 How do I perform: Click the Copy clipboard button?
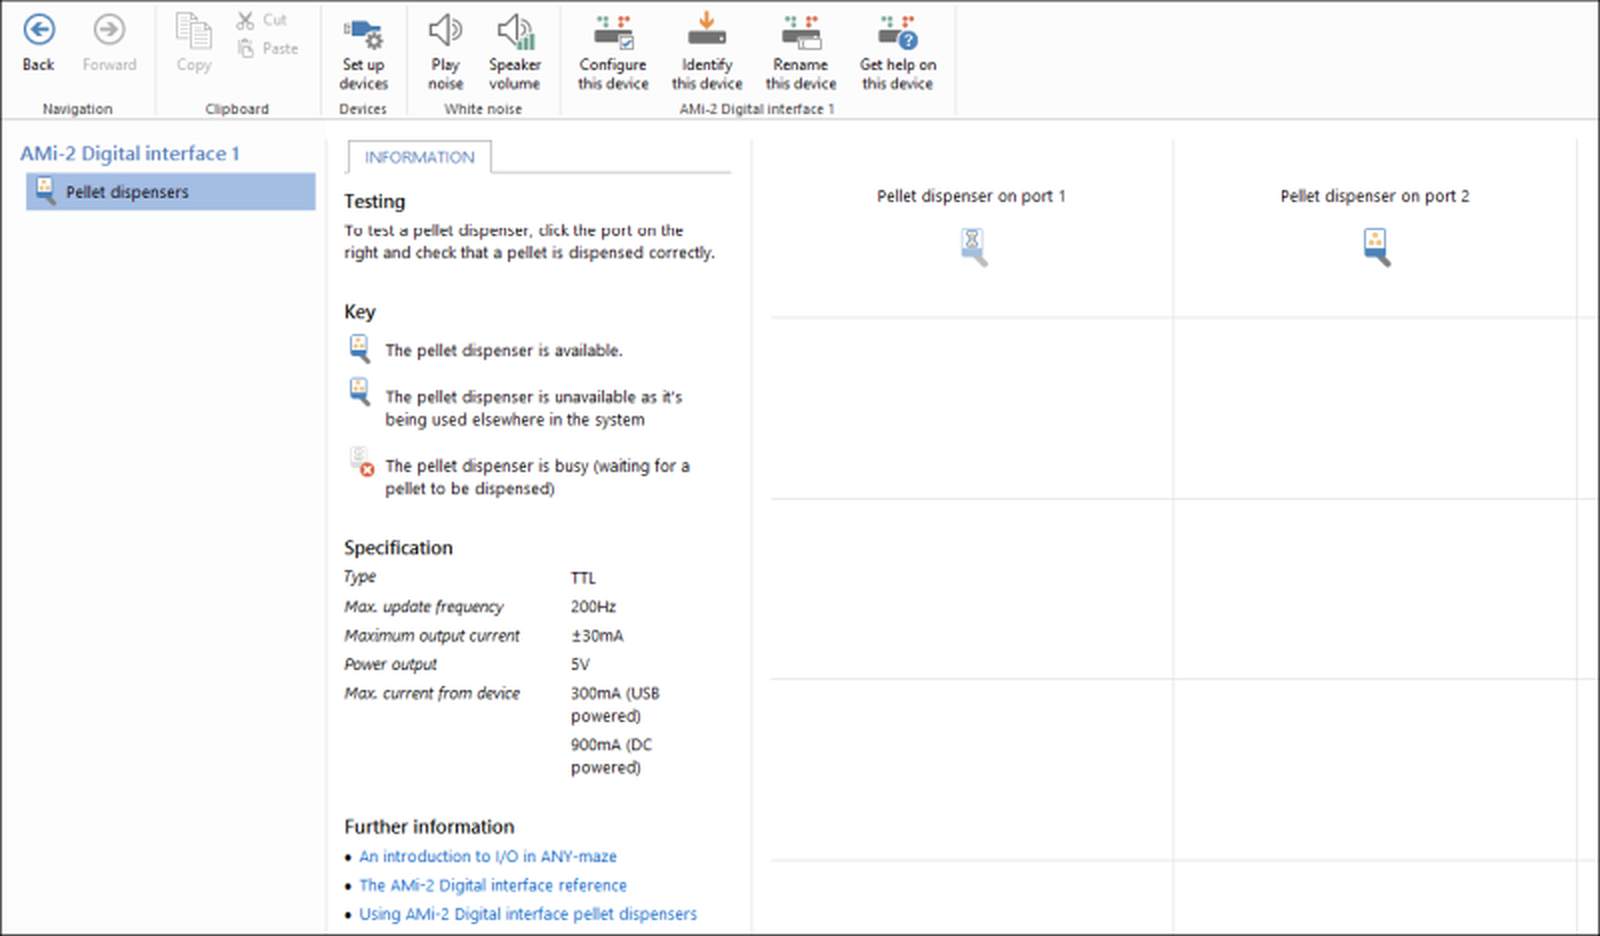tap(194, 43)
